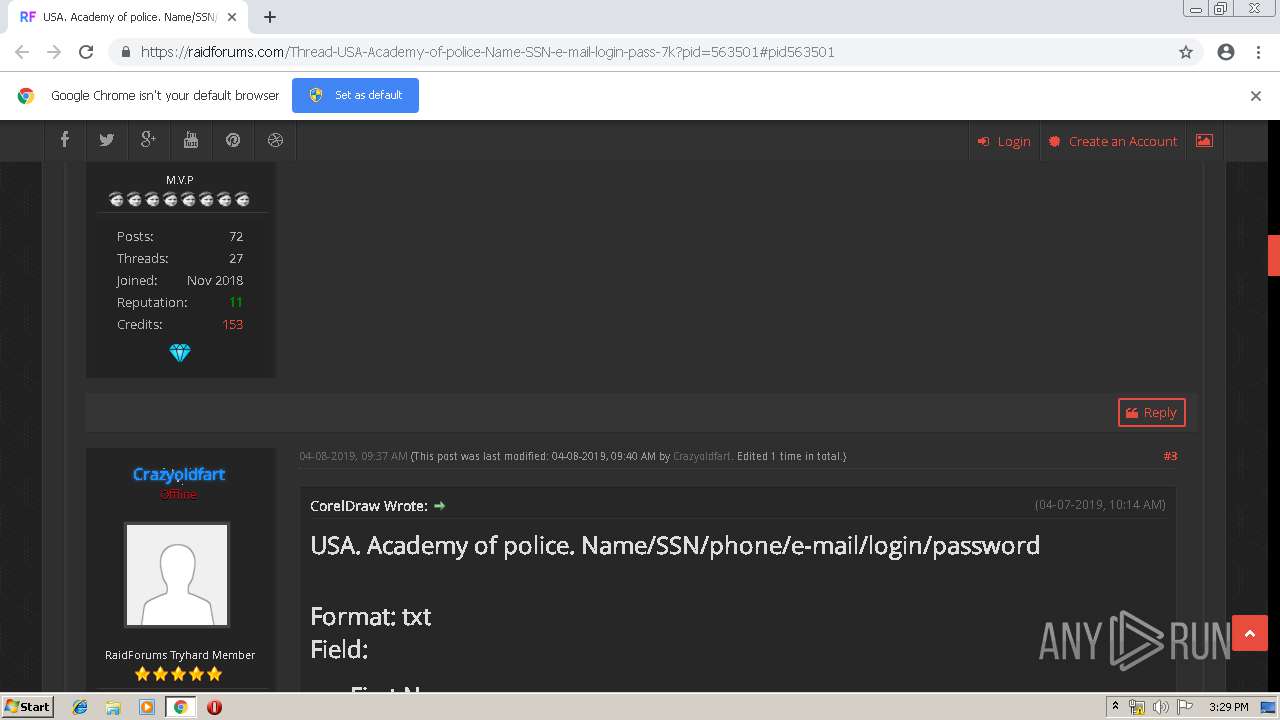Launch Internet Explorer from taskbar

click(80, 707)
